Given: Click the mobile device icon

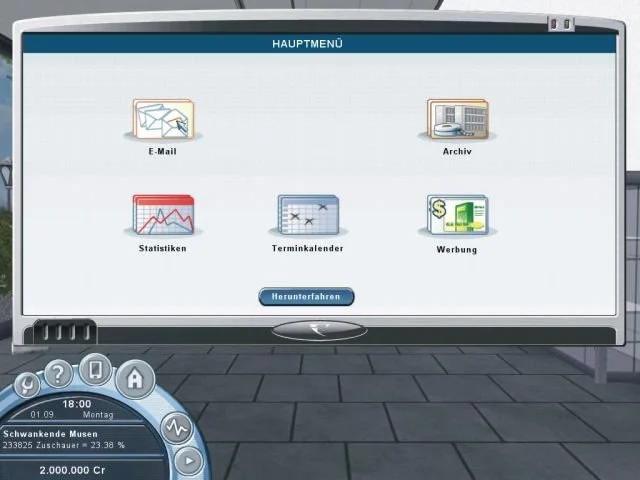Looking at the screenshot, I should click(x=96, y=369).
